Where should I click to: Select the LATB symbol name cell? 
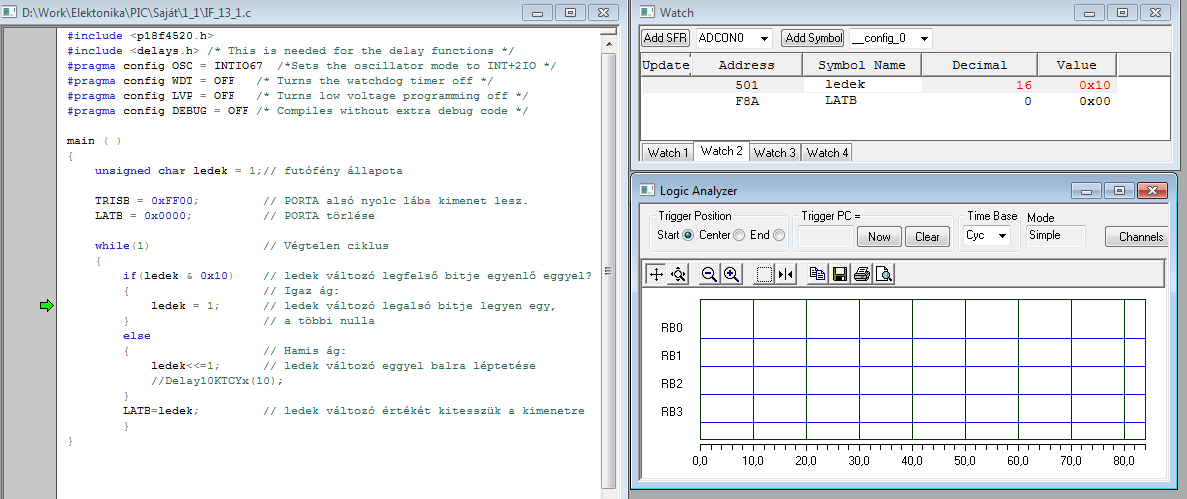tap(862, 101)
